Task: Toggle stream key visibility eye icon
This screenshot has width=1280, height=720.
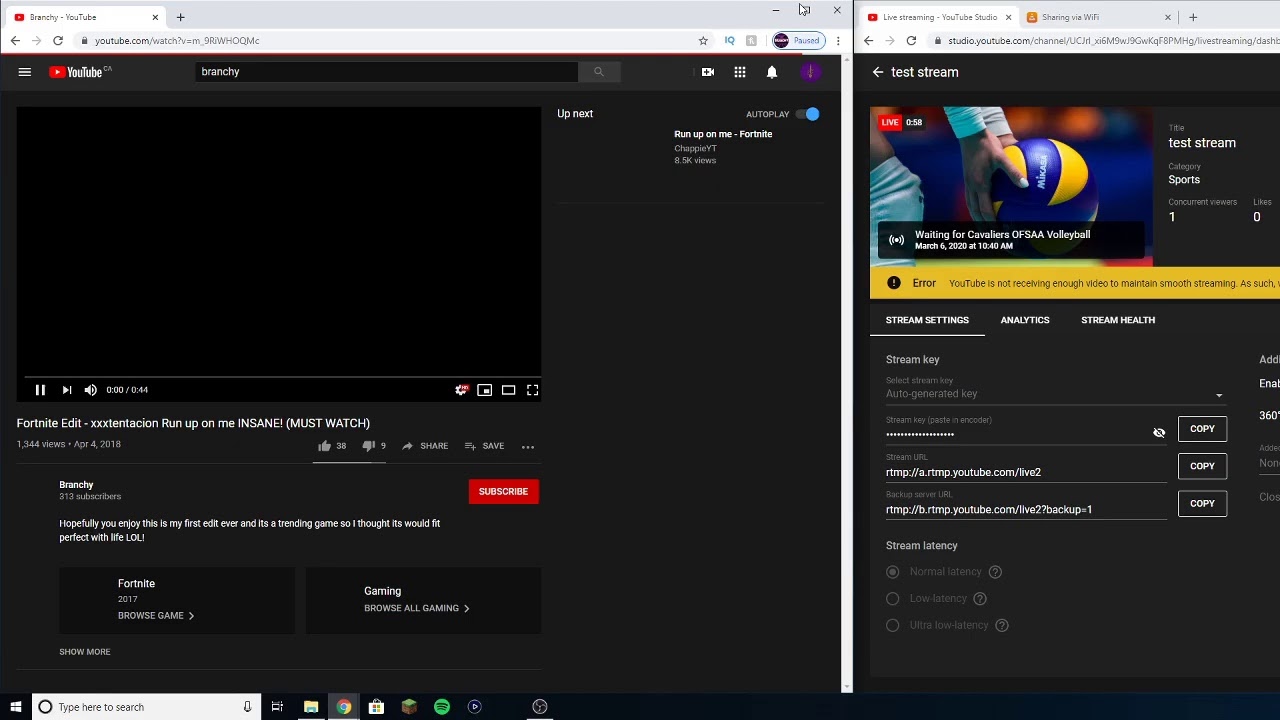Action: (x=1159, y=433)
